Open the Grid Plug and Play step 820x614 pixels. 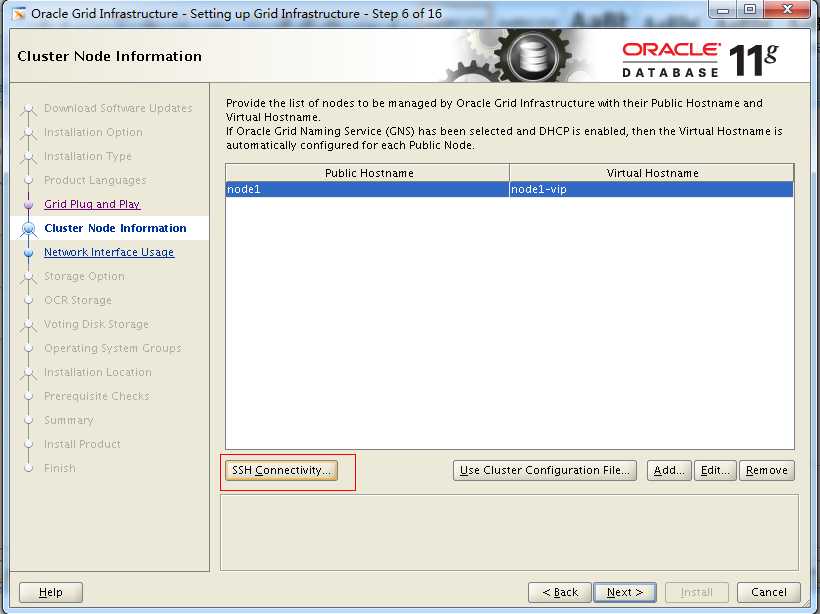[92, 204]
